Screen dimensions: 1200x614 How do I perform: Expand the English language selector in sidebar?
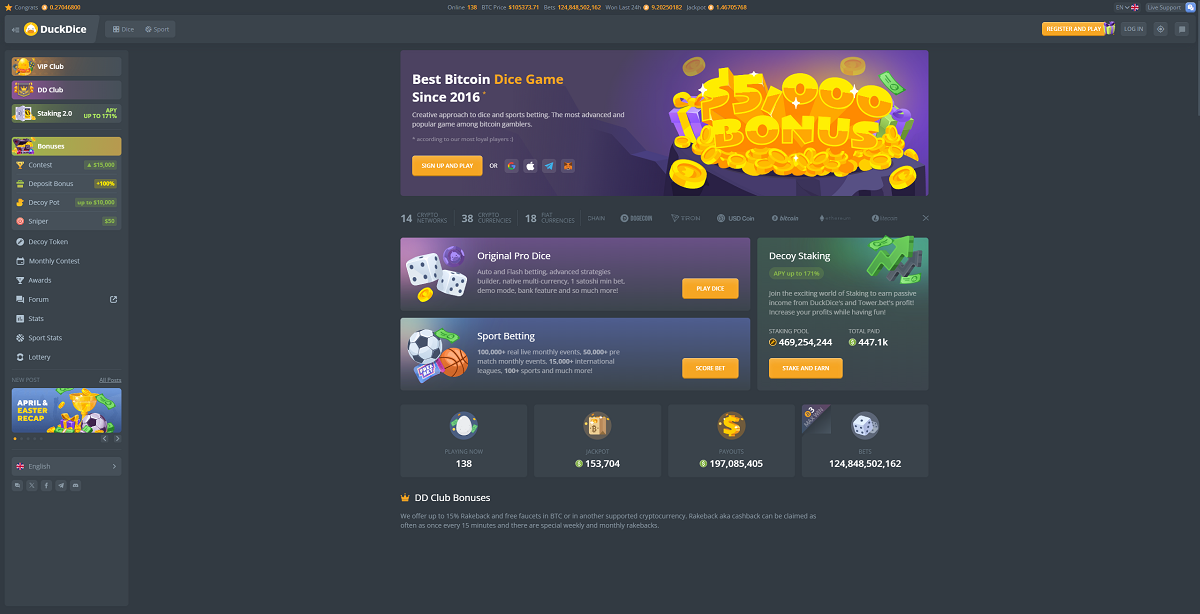coord(66,466)
